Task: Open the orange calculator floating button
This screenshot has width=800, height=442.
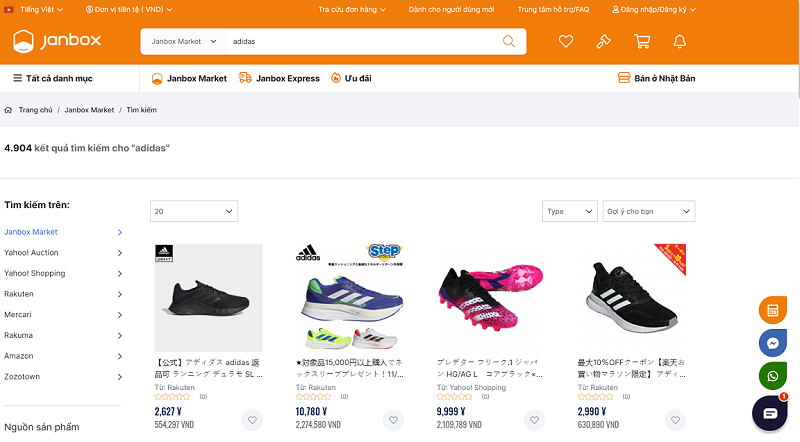Action: [772, 310]
